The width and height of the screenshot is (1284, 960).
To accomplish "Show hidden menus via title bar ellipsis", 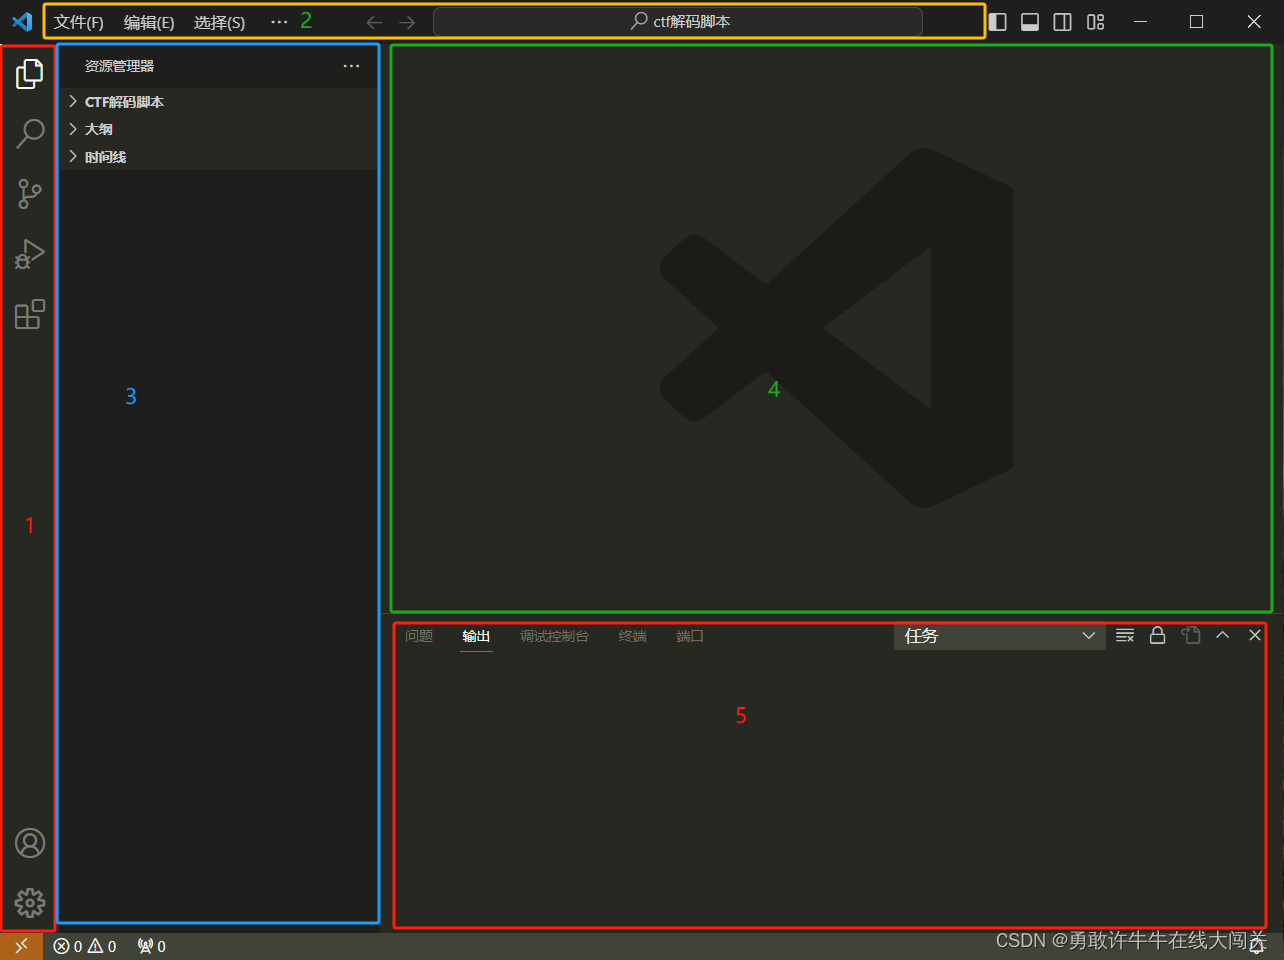I will coord(279,22).
